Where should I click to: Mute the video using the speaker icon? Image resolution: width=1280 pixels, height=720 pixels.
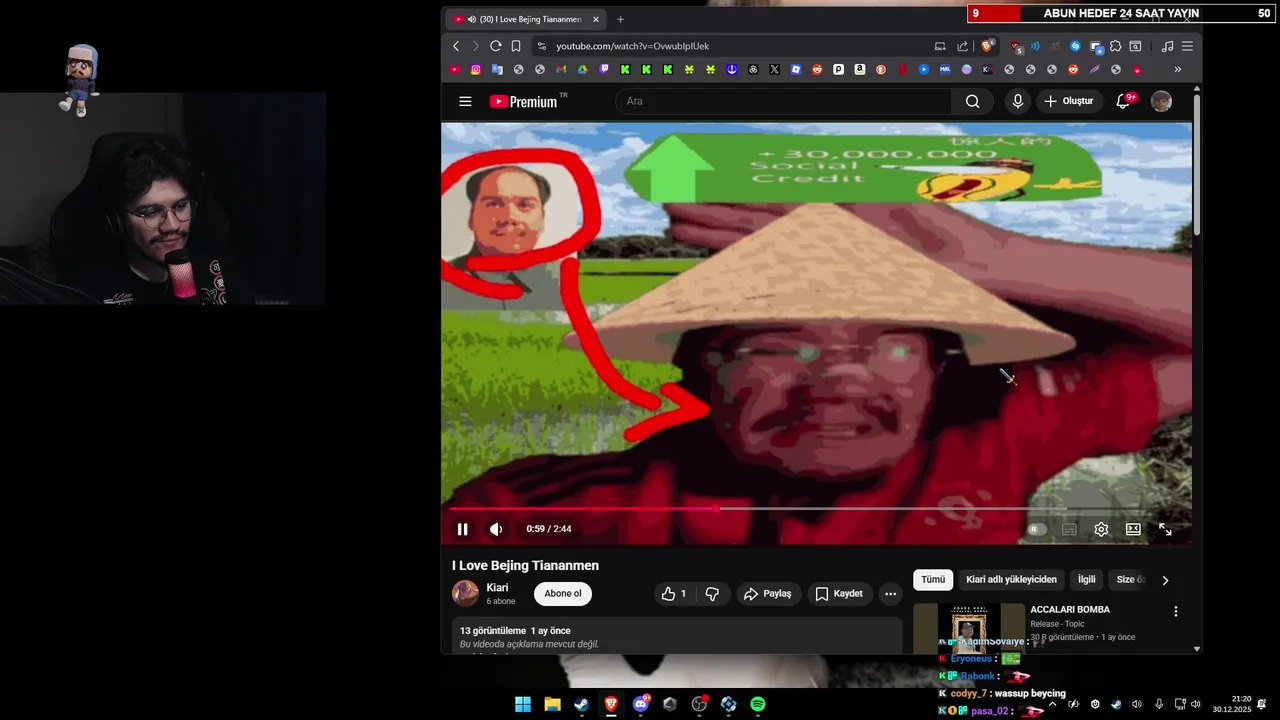496,529
